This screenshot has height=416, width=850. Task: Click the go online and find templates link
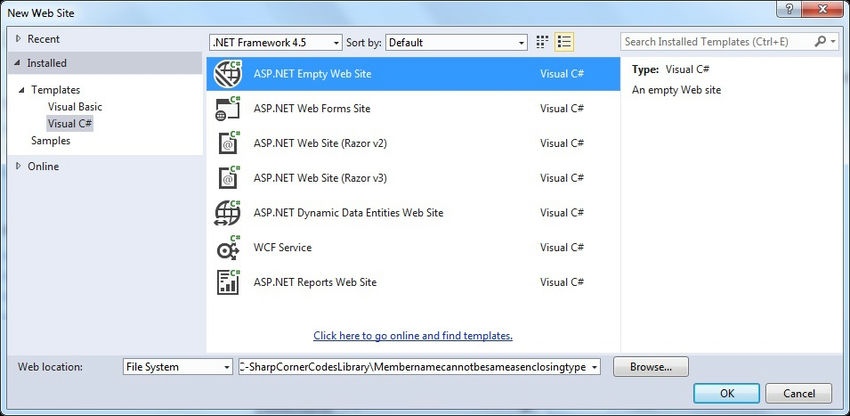coord(413,336)
